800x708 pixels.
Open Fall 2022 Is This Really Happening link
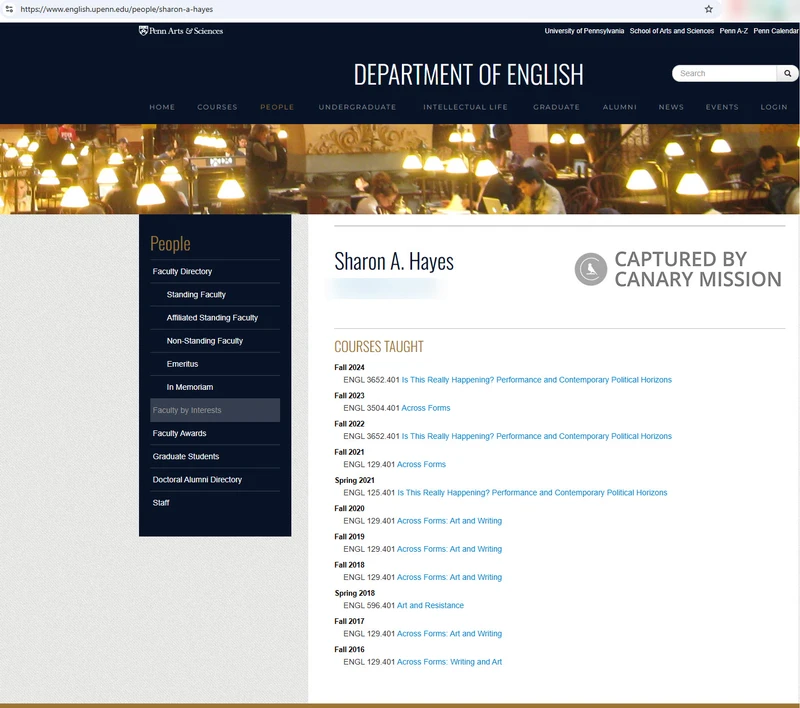[x=537, y=436]
